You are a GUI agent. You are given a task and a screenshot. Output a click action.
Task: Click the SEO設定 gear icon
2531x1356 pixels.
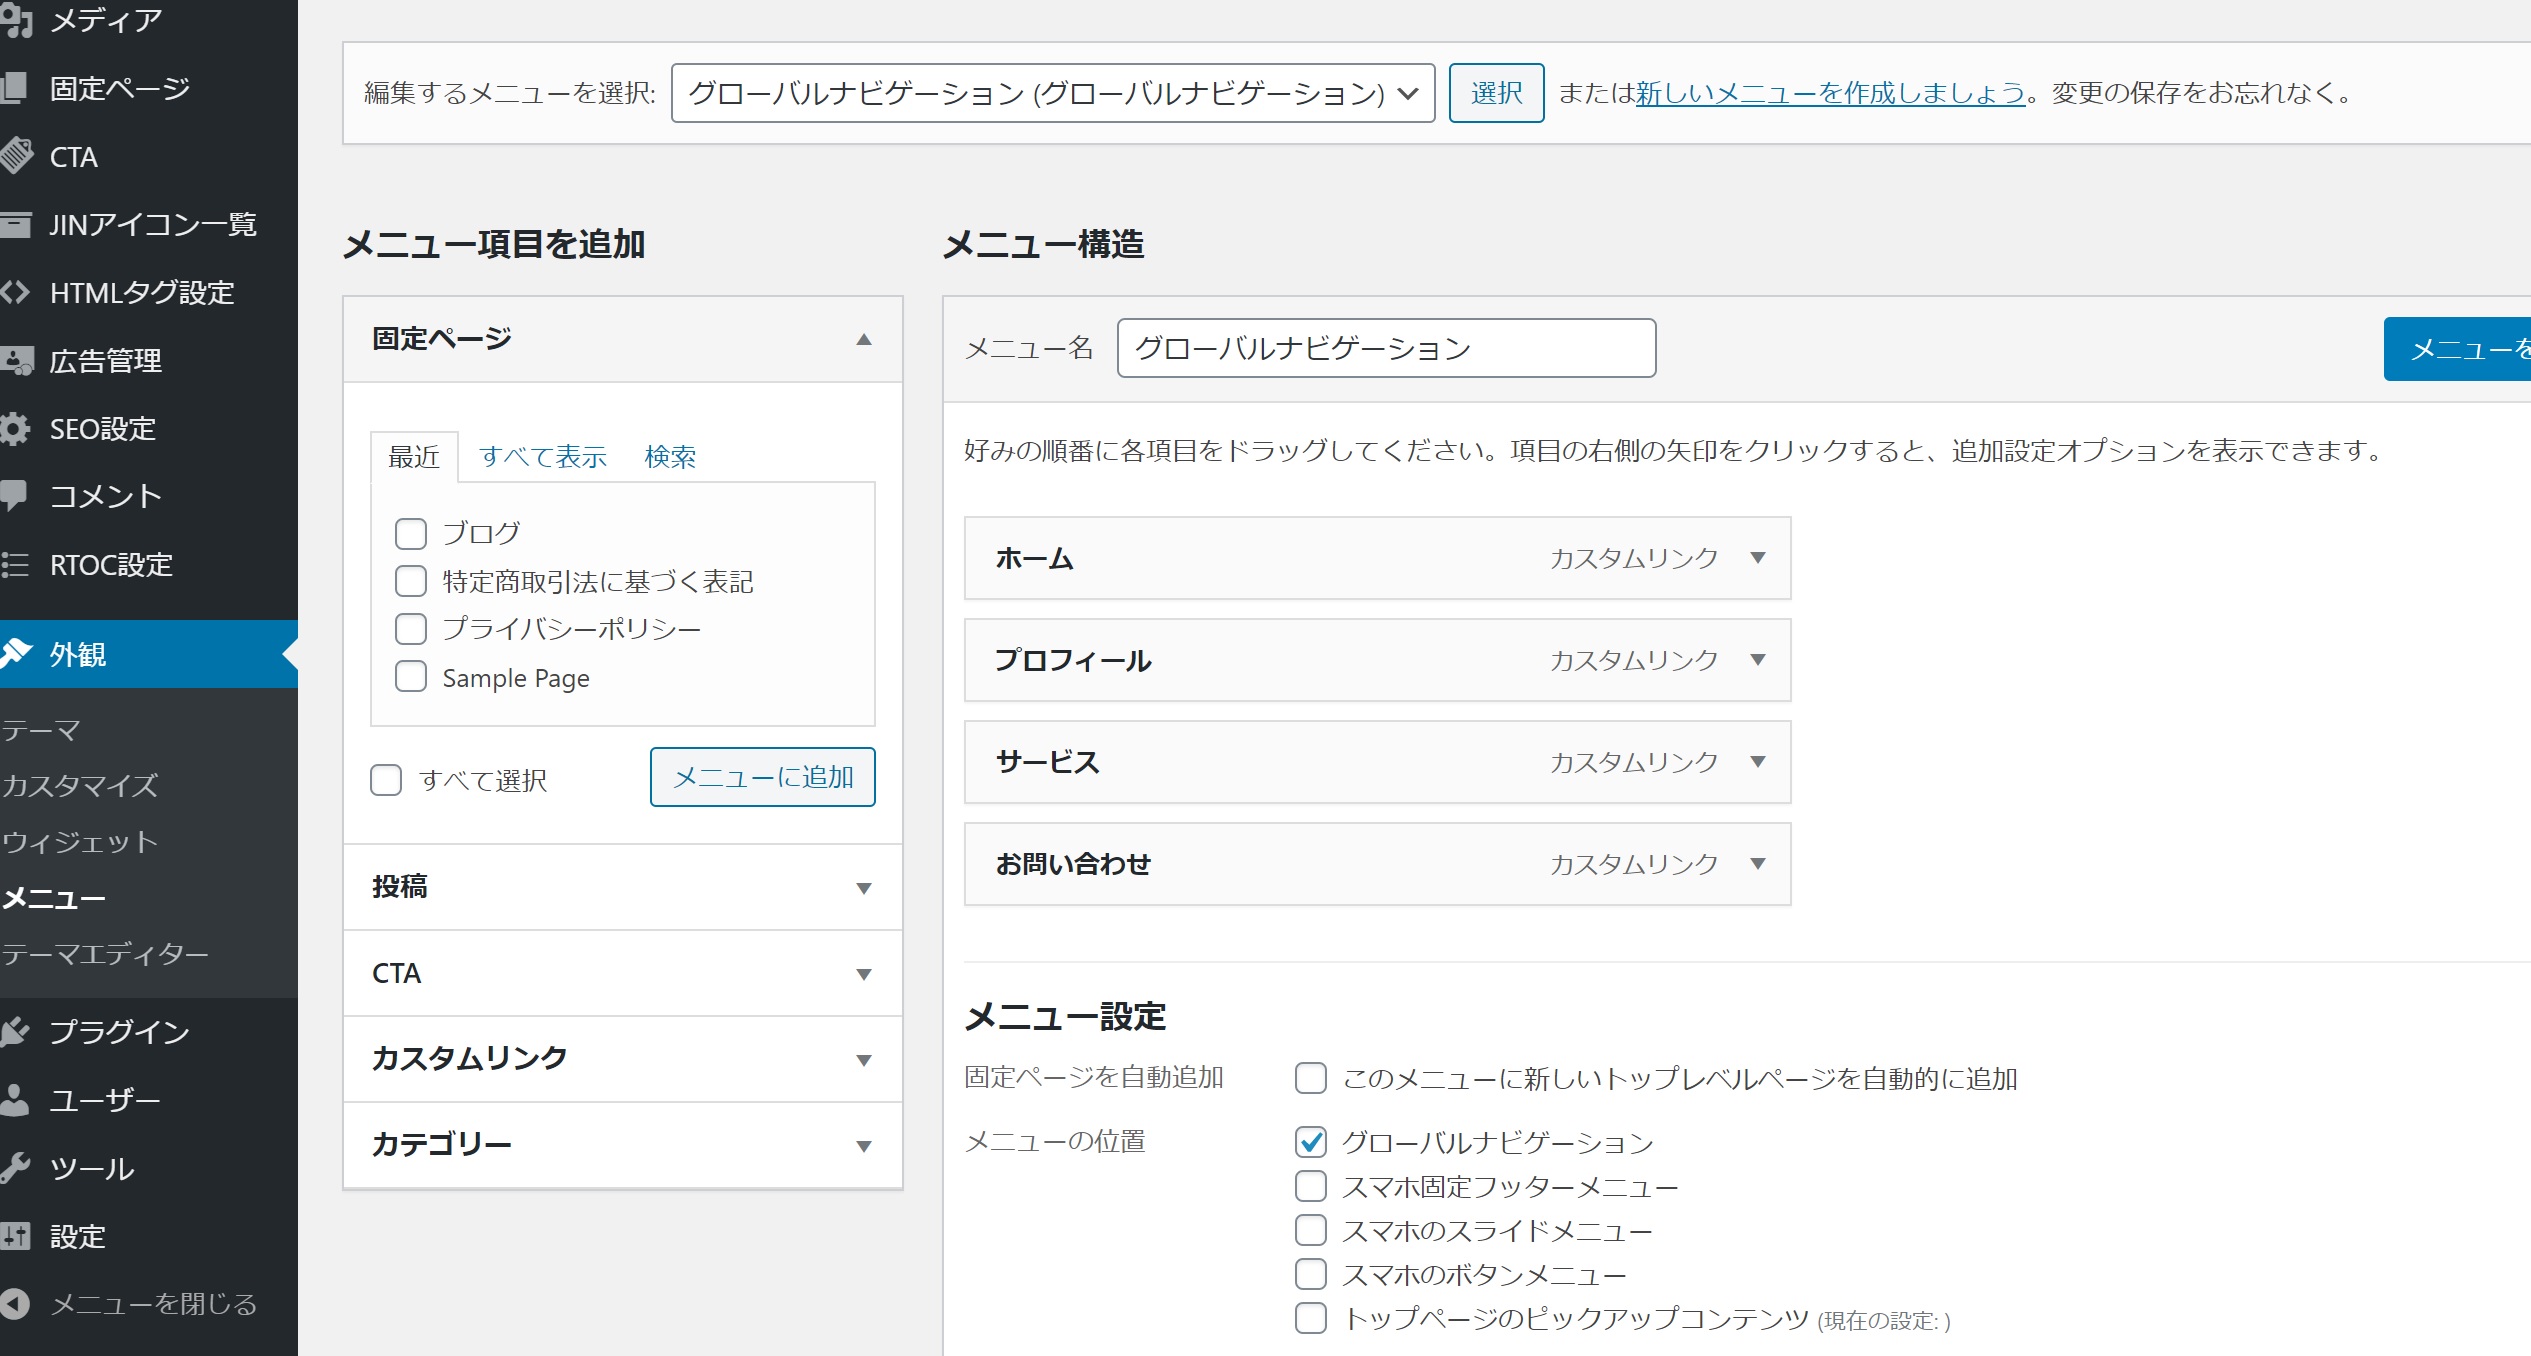(15, 429)
